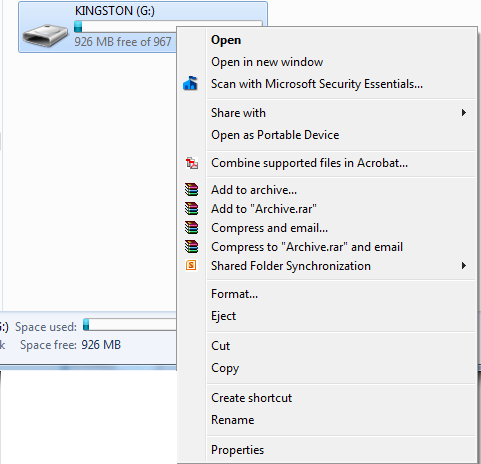Image resolution: width=481 pixels, height=464 pixels.
Task: Click WinRAR icon beside Add to "Archive.rar"
Action: (191, 208)
